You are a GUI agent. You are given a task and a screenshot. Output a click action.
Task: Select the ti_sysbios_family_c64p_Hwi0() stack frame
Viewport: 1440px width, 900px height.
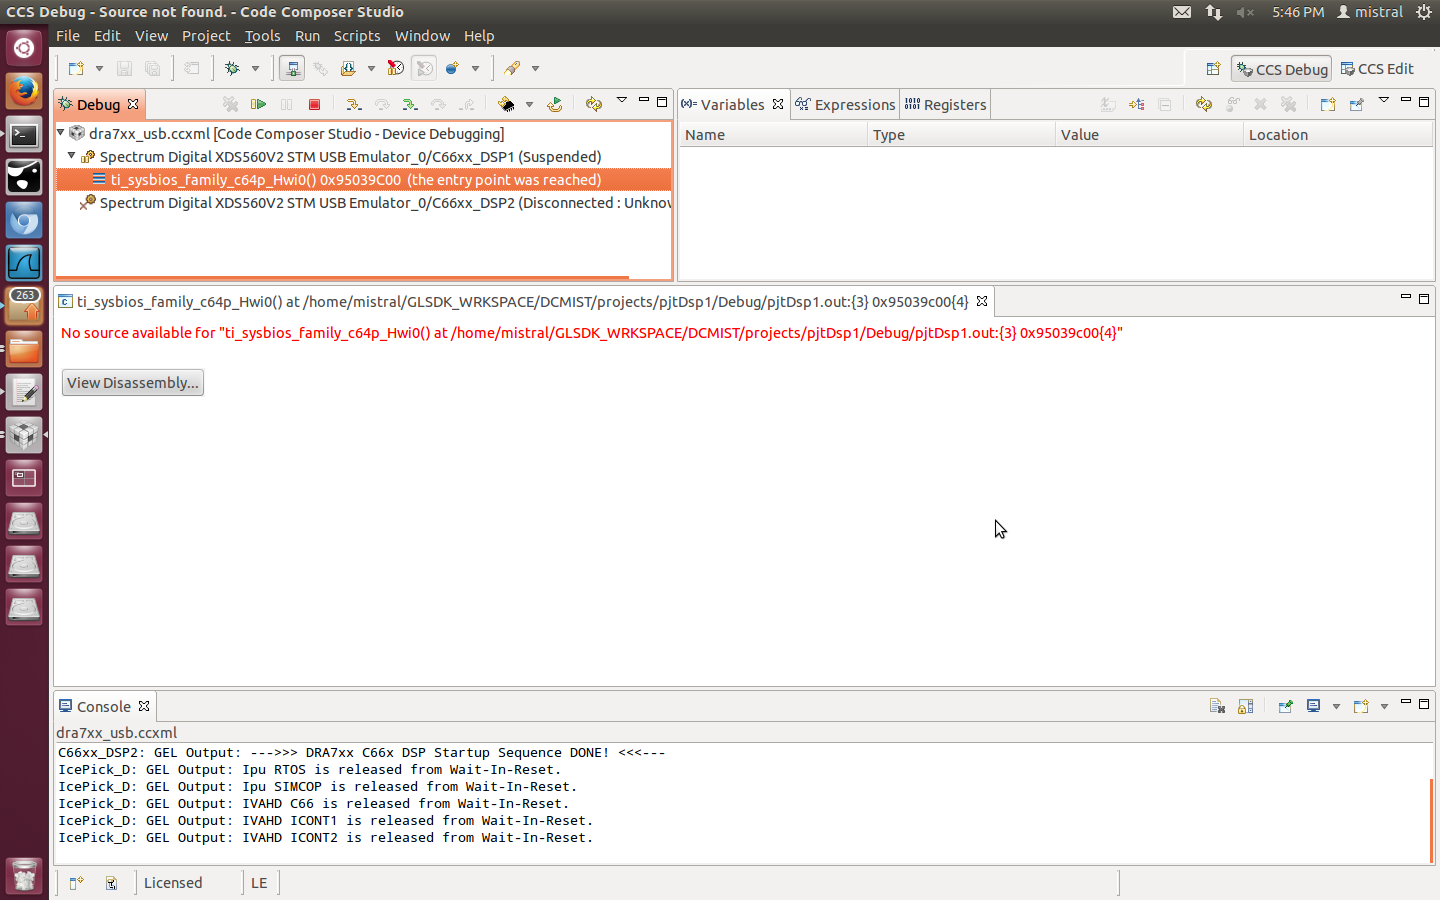(363, 180)
